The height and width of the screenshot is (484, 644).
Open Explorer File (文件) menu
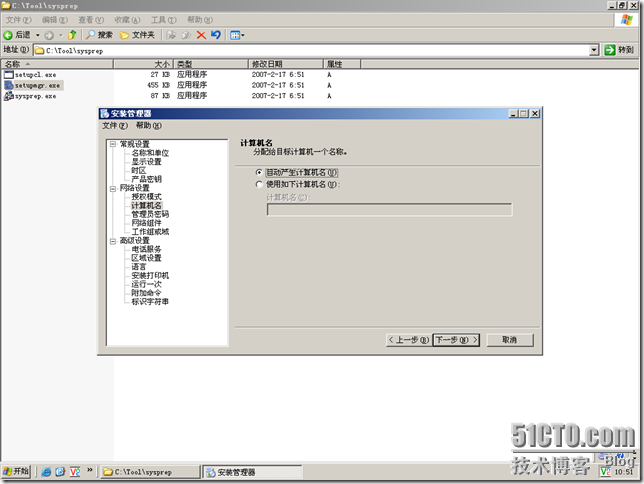pyautogui.click(x=18, y=20)
